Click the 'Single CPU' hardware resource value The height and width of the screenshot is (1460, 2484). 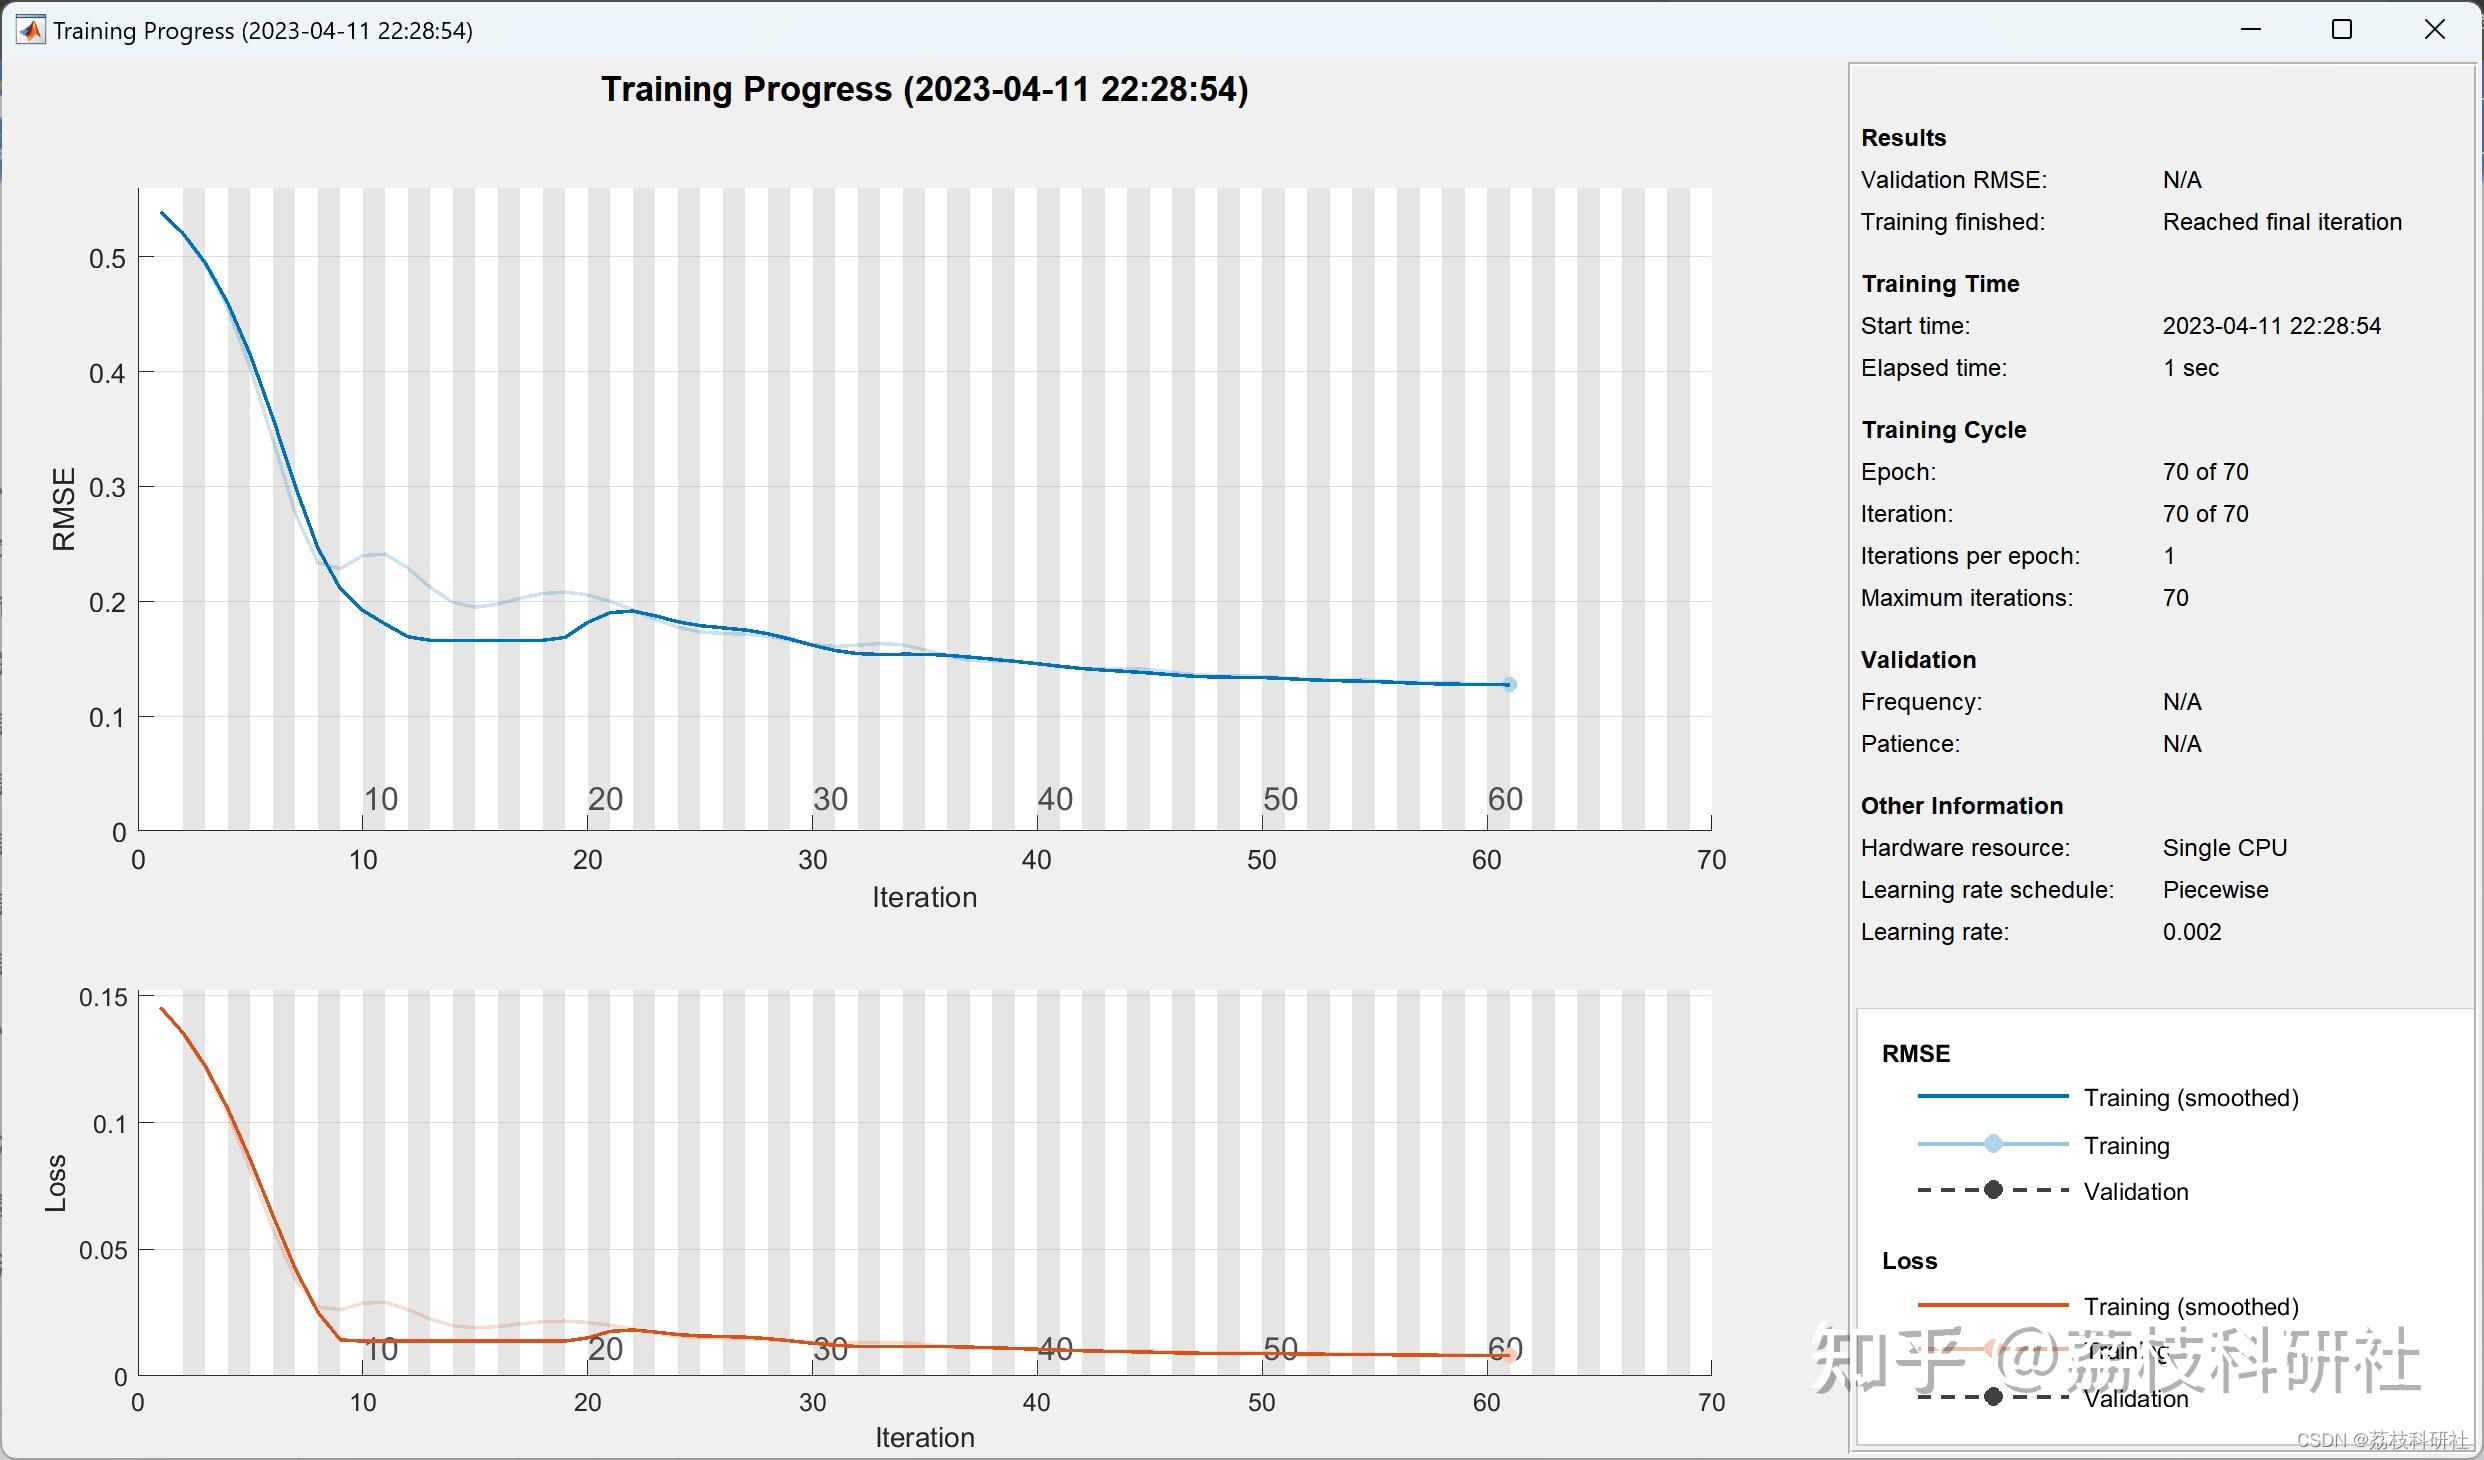[2224, 848]
